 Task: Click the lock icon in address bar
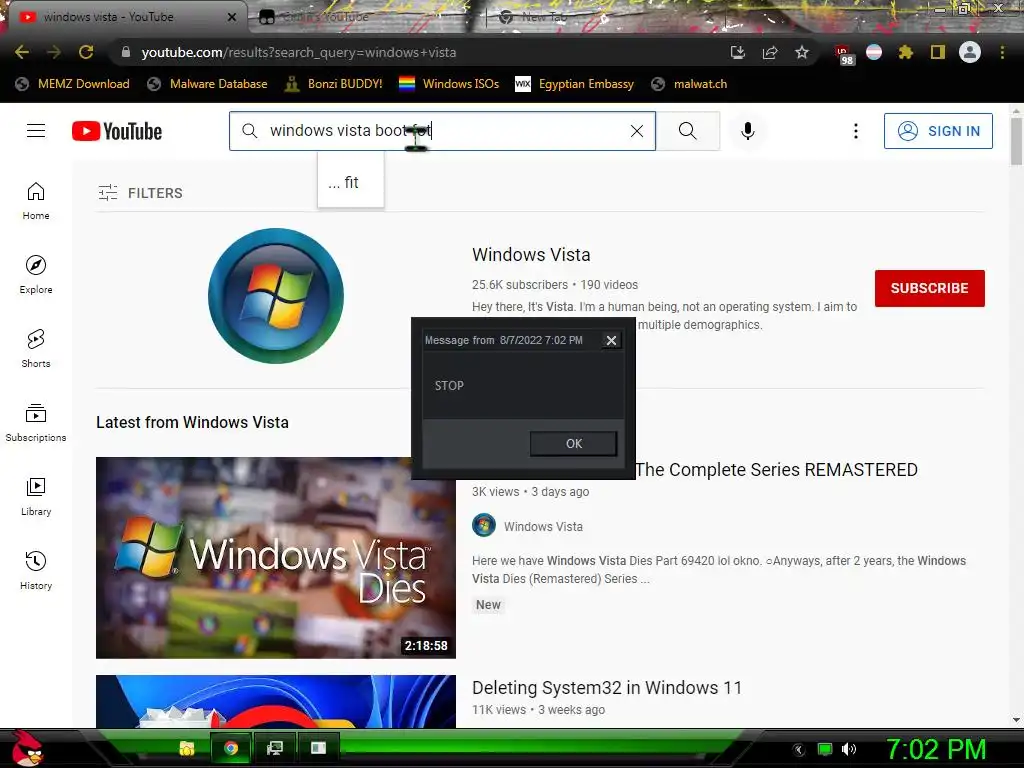(126, 52)
